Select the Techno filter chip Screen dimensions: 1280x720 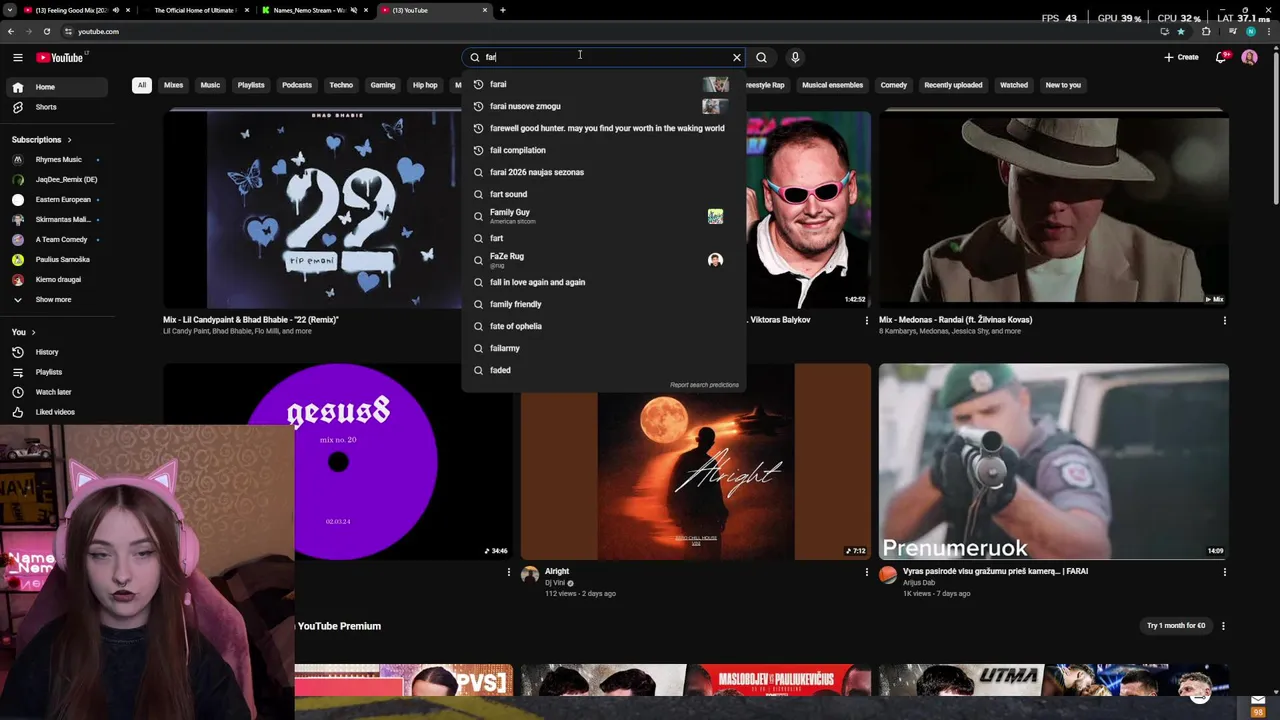341,85
